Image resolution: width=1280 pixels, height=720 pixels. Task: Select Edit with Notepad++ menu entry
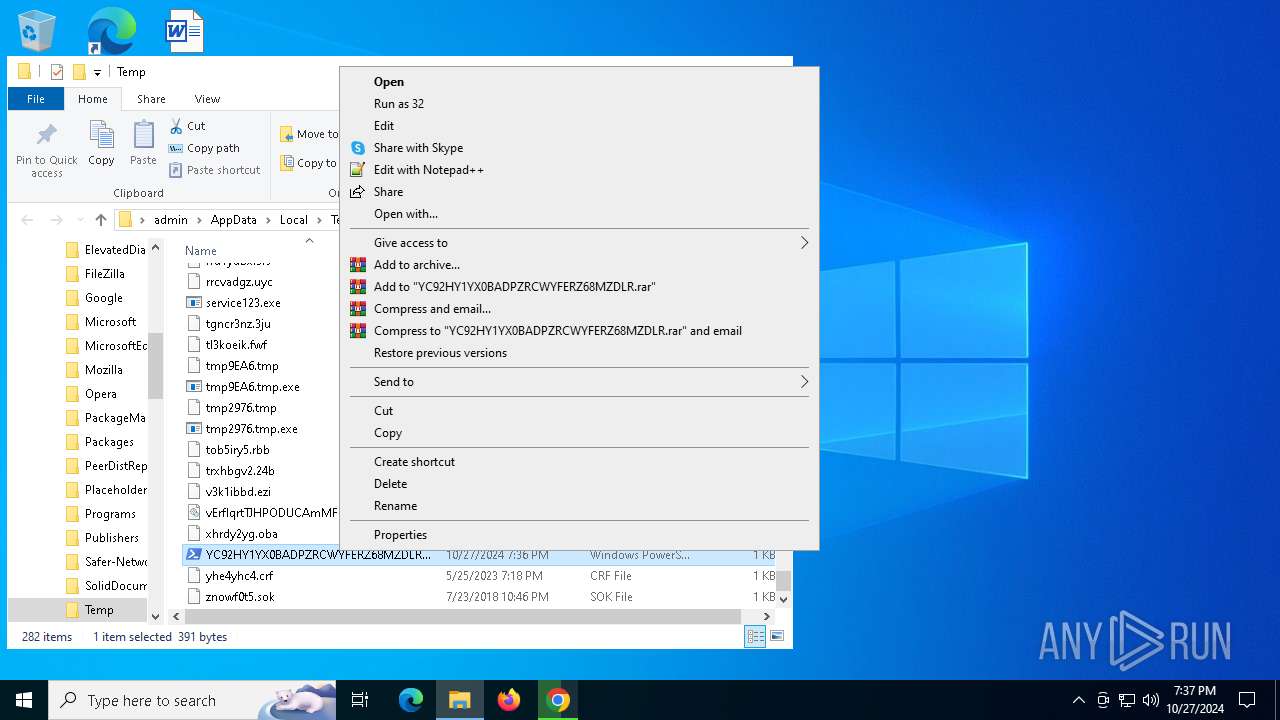[428, 170]
